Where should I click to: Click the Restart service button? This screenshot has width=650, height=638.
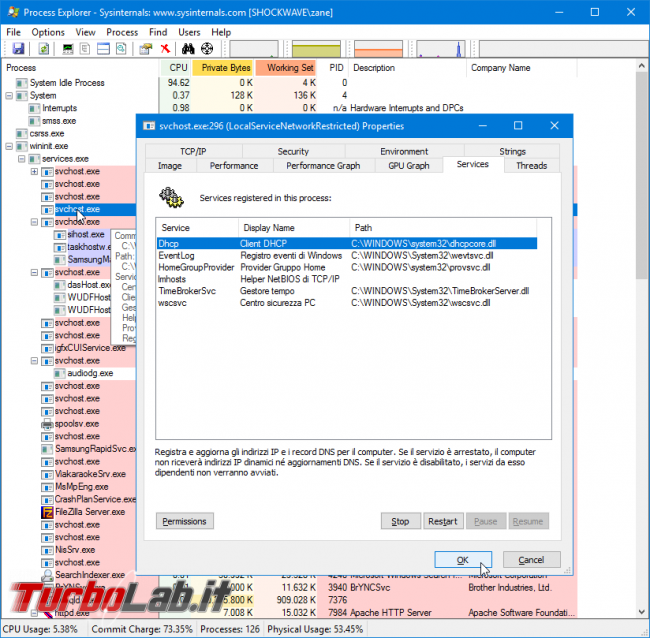tap(443, 521)
